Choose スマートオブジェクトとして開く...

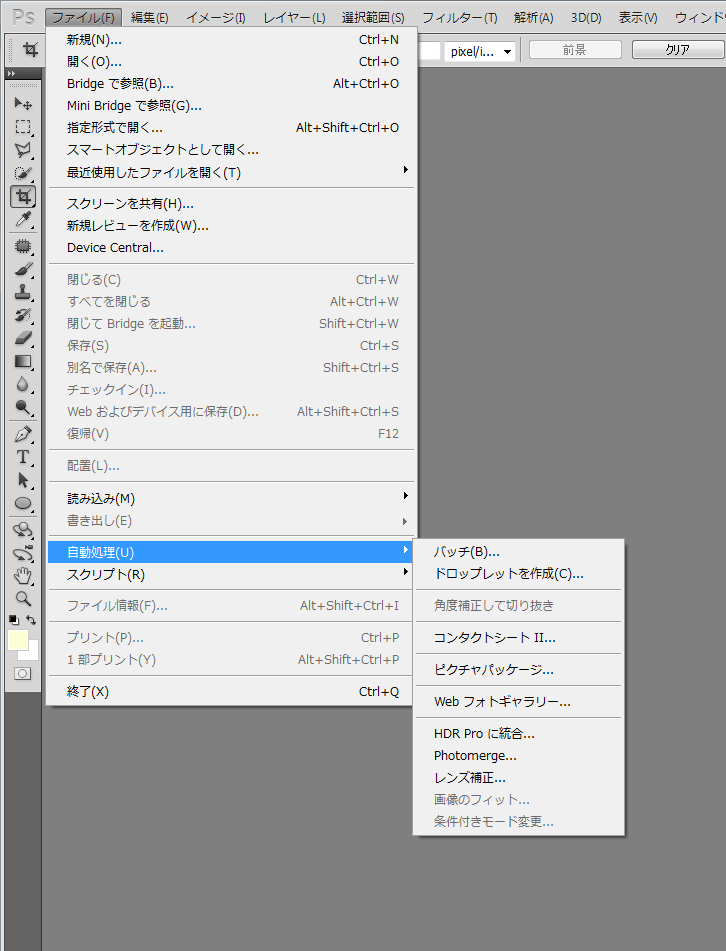(230, 150)
